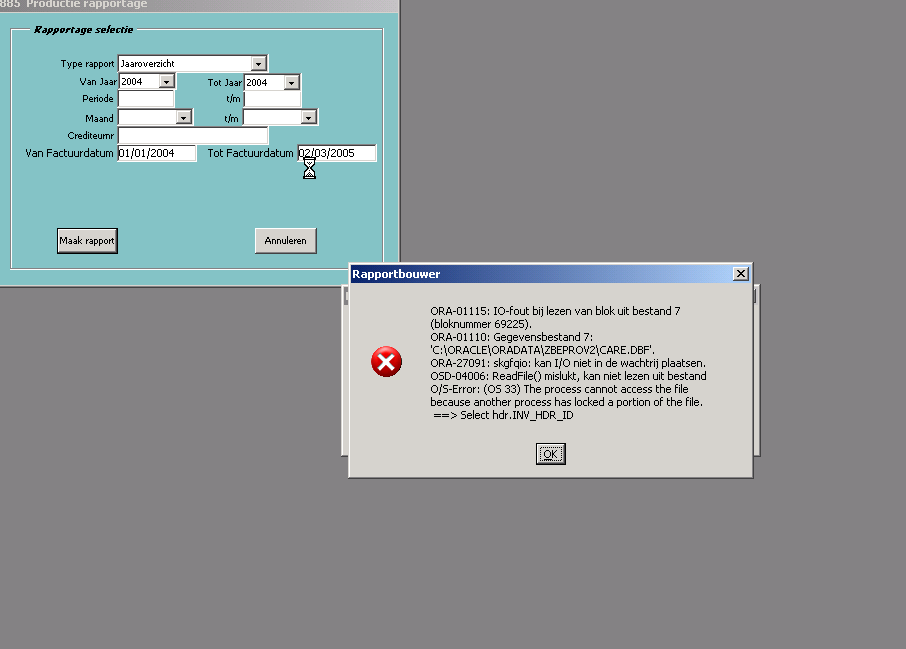Click the red error icon in the Rapportbouwer dialog
Screen dimensions: 906x649
(386, 362)
